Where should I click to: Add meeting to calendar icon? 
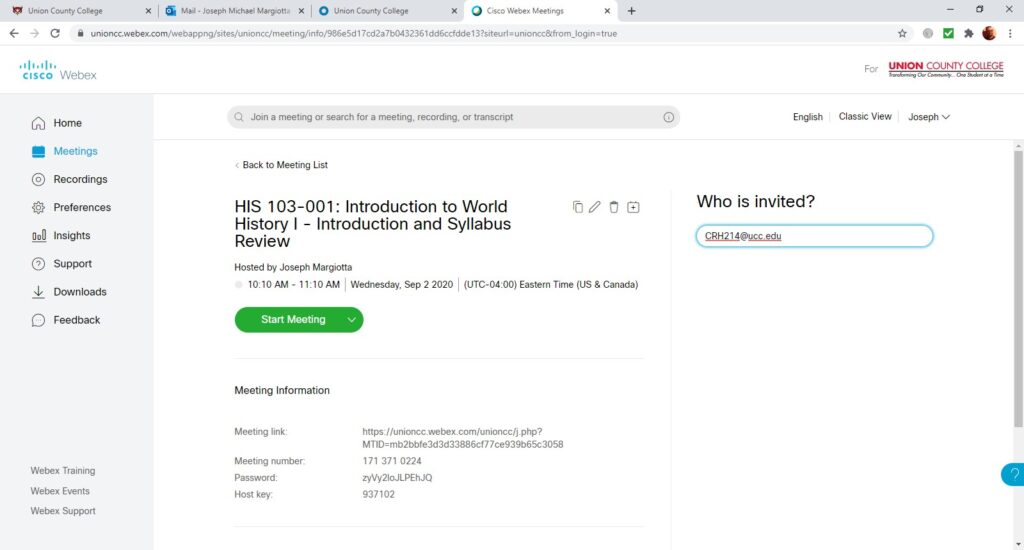[x=633, y=207]
